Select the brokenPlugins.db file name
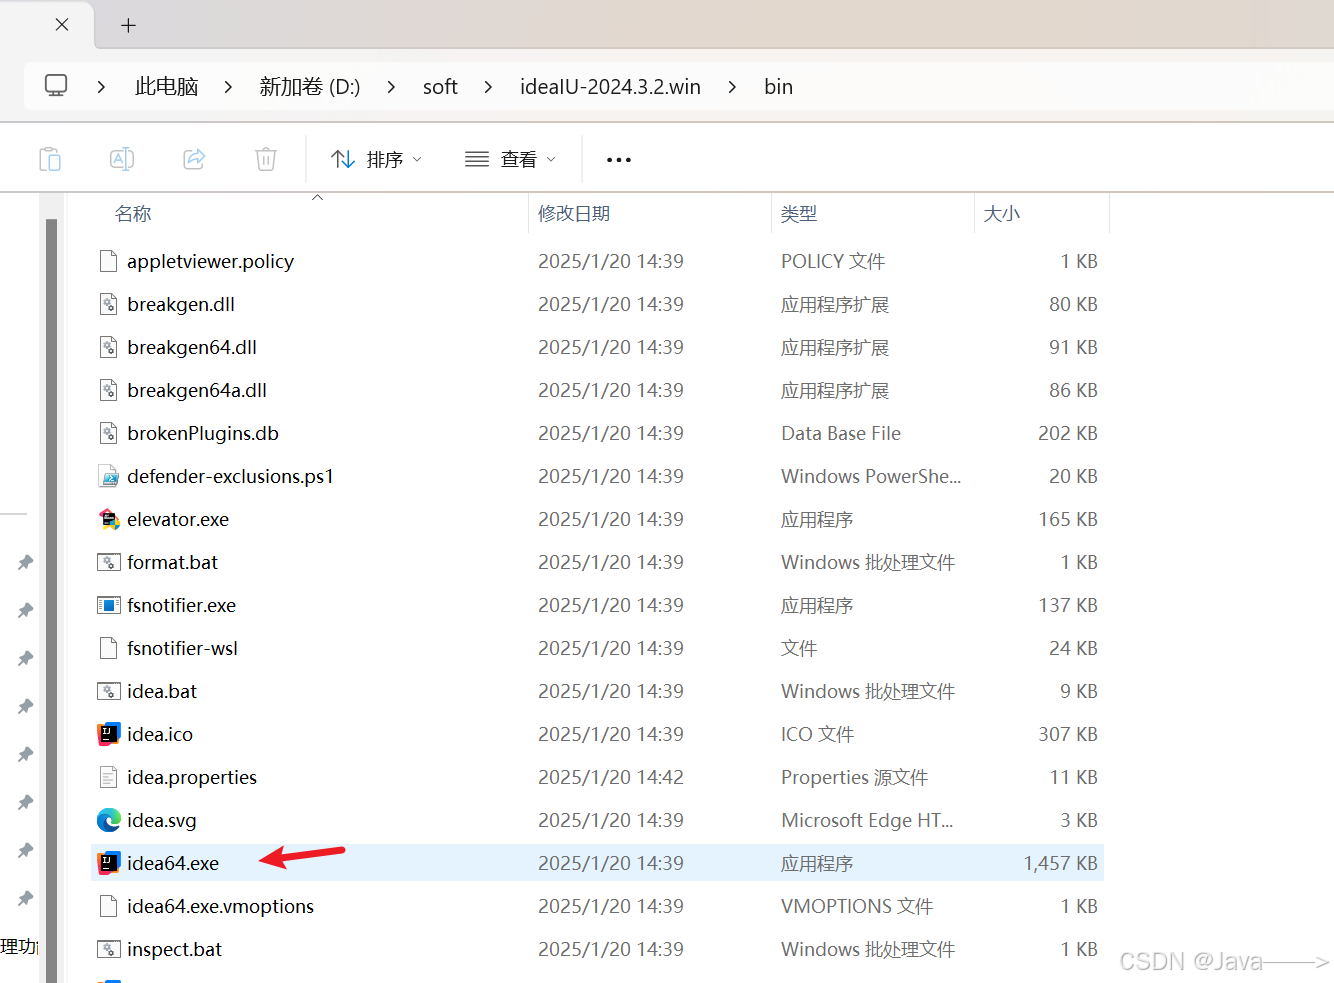 [203, 433]
